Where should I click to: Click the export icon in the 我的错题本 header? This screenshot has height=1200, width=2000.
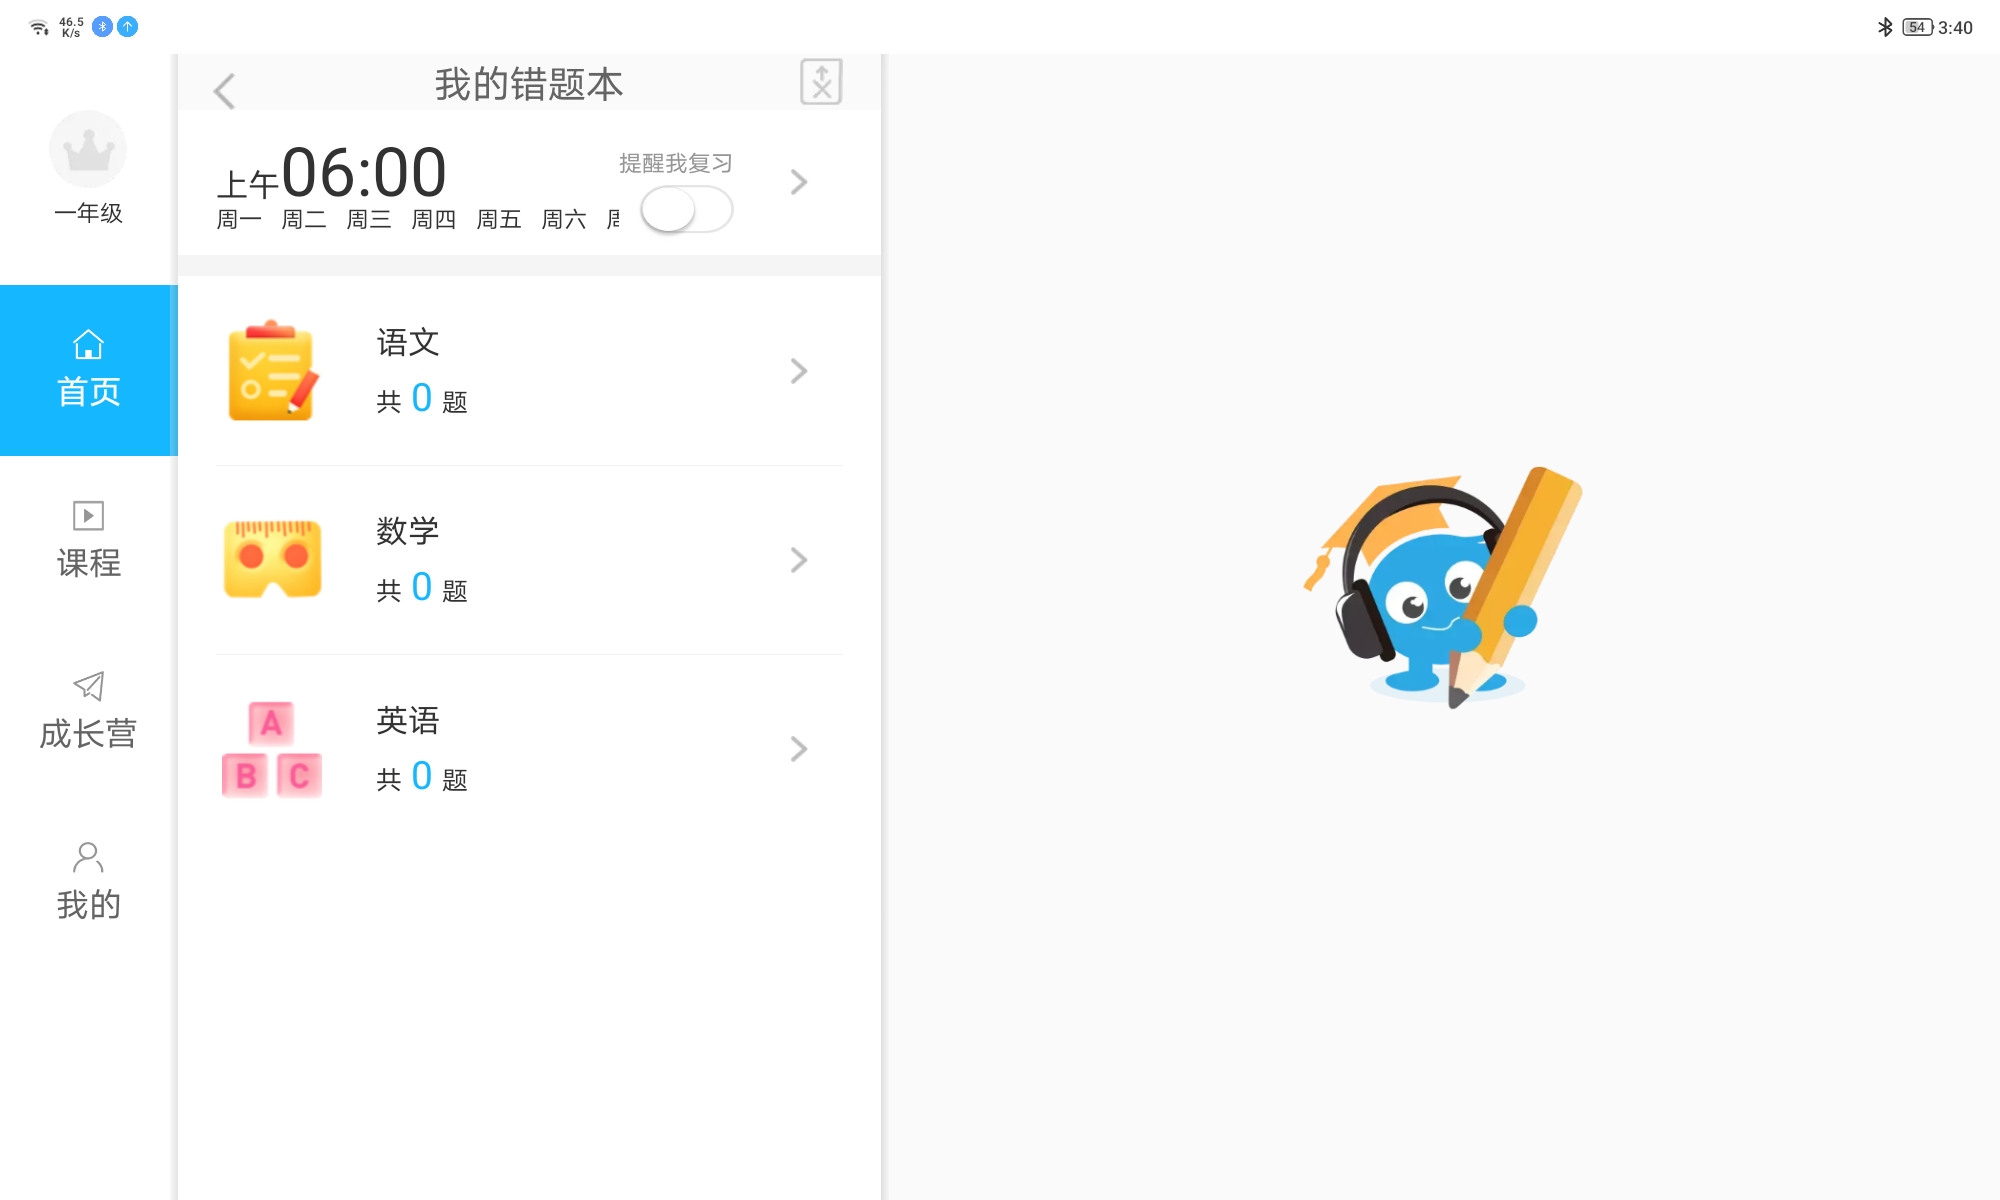[821, 82]
